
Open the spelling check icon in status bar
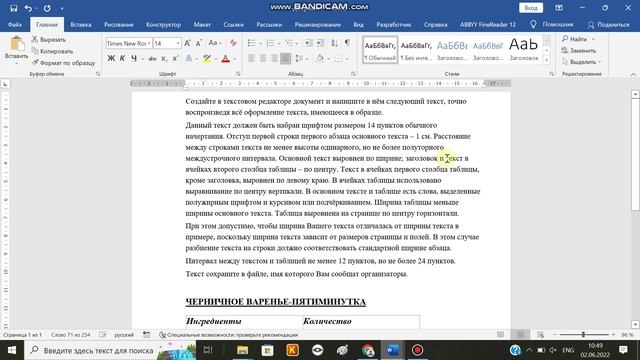[x=102, y=335]
